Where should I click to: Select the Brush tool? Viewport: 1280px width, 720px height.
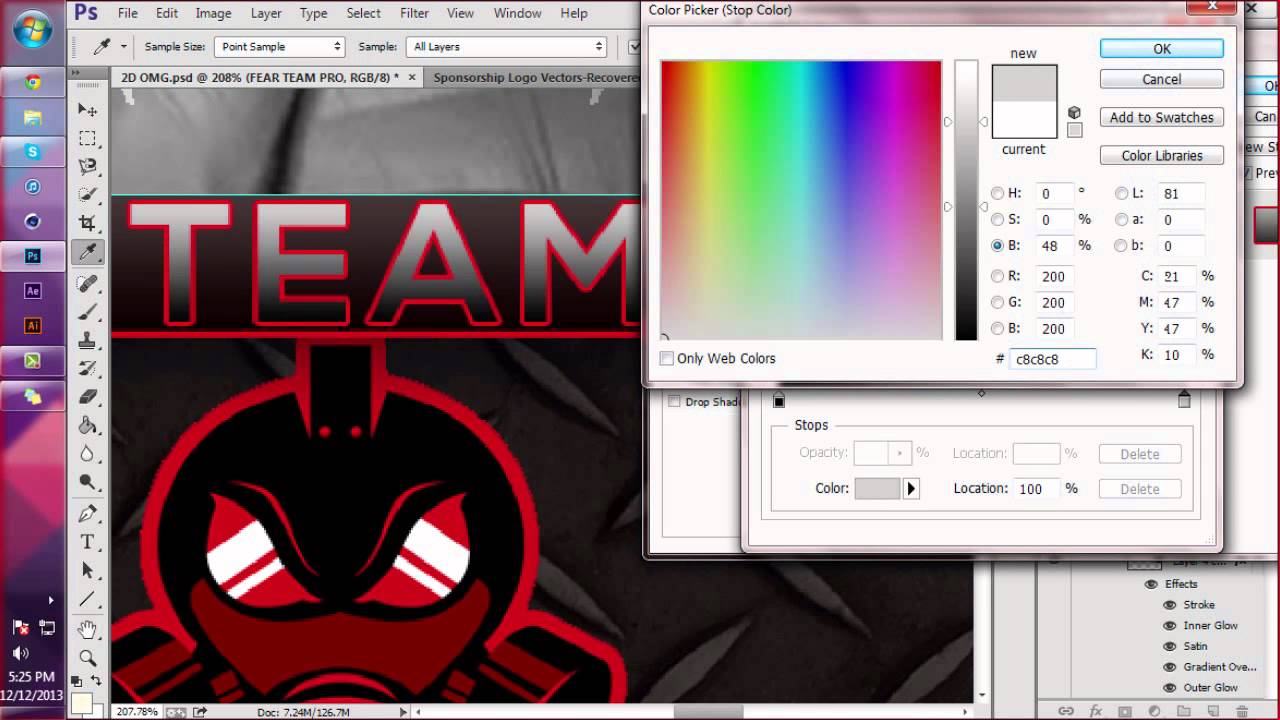pos(88,312)
